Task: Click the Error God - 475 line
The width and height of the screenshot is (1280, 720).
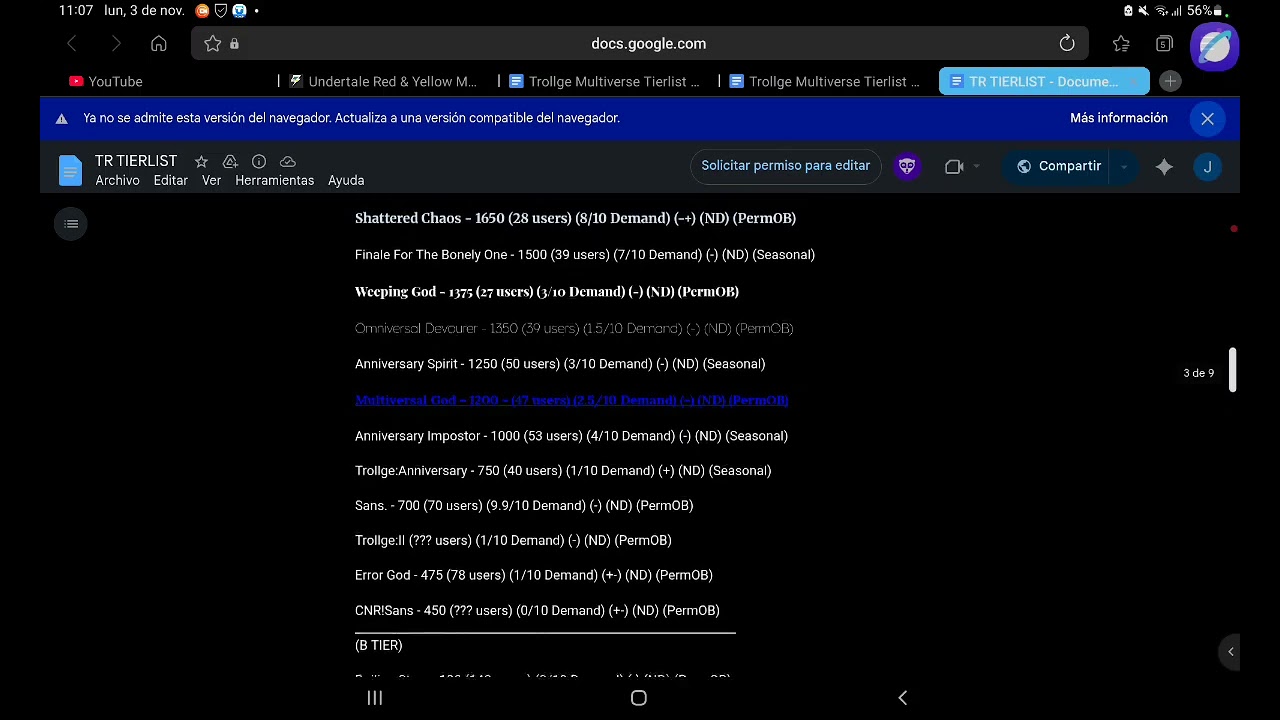Action: [x=534, y=576]
